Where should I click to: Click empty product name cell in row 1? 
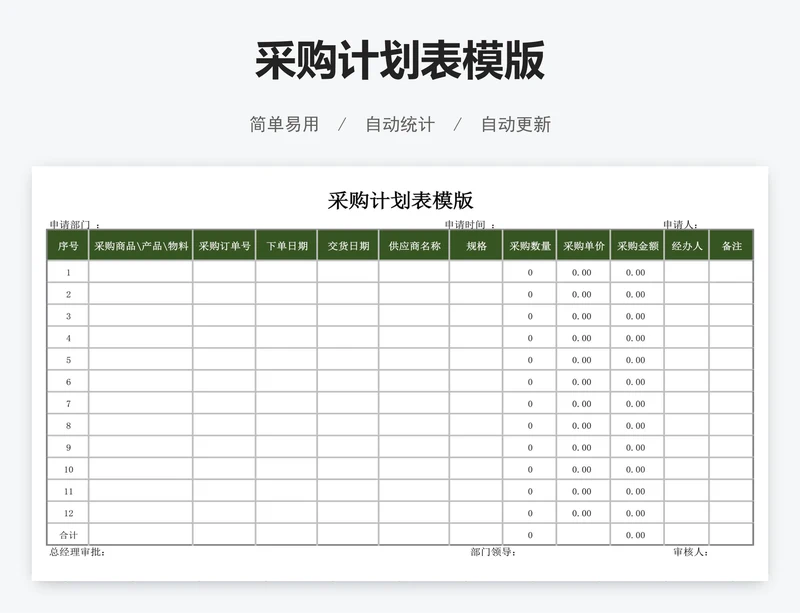(141, 272)
